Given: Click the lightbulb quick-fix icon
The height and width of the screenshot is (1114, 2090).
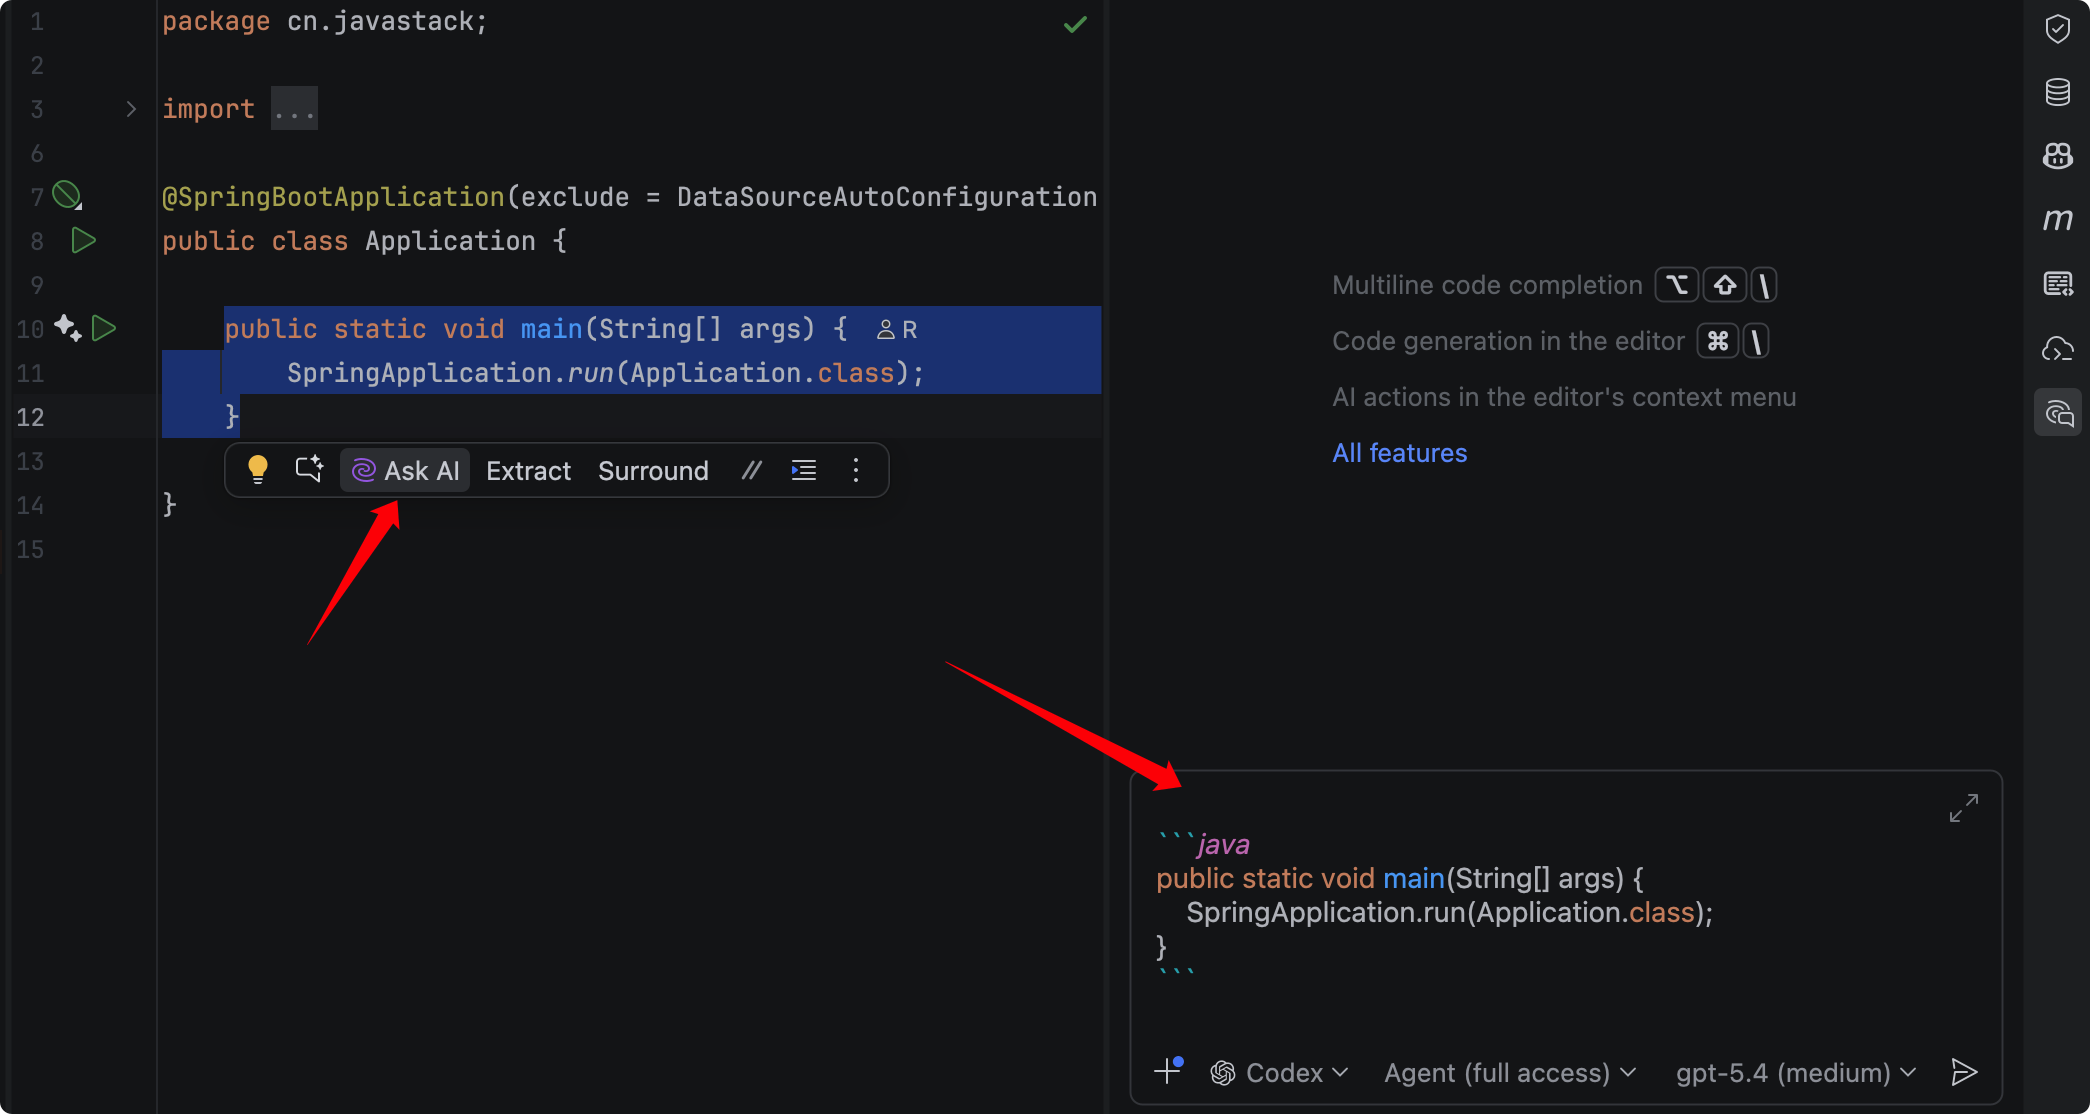Looking at the screenshot, I should [x=258, y=470].
